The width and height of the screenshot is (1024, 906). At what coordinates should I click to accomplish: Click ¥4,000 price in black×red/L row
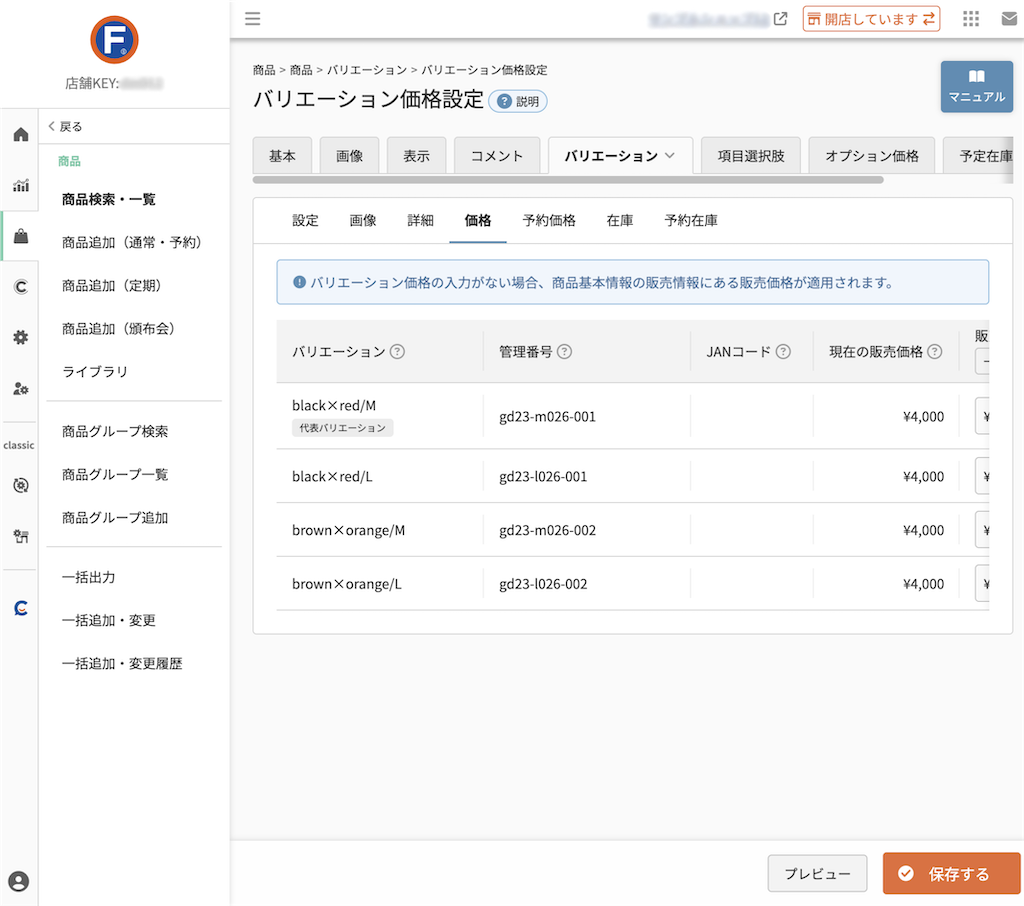pyautogui.click(x=923, y=477)
